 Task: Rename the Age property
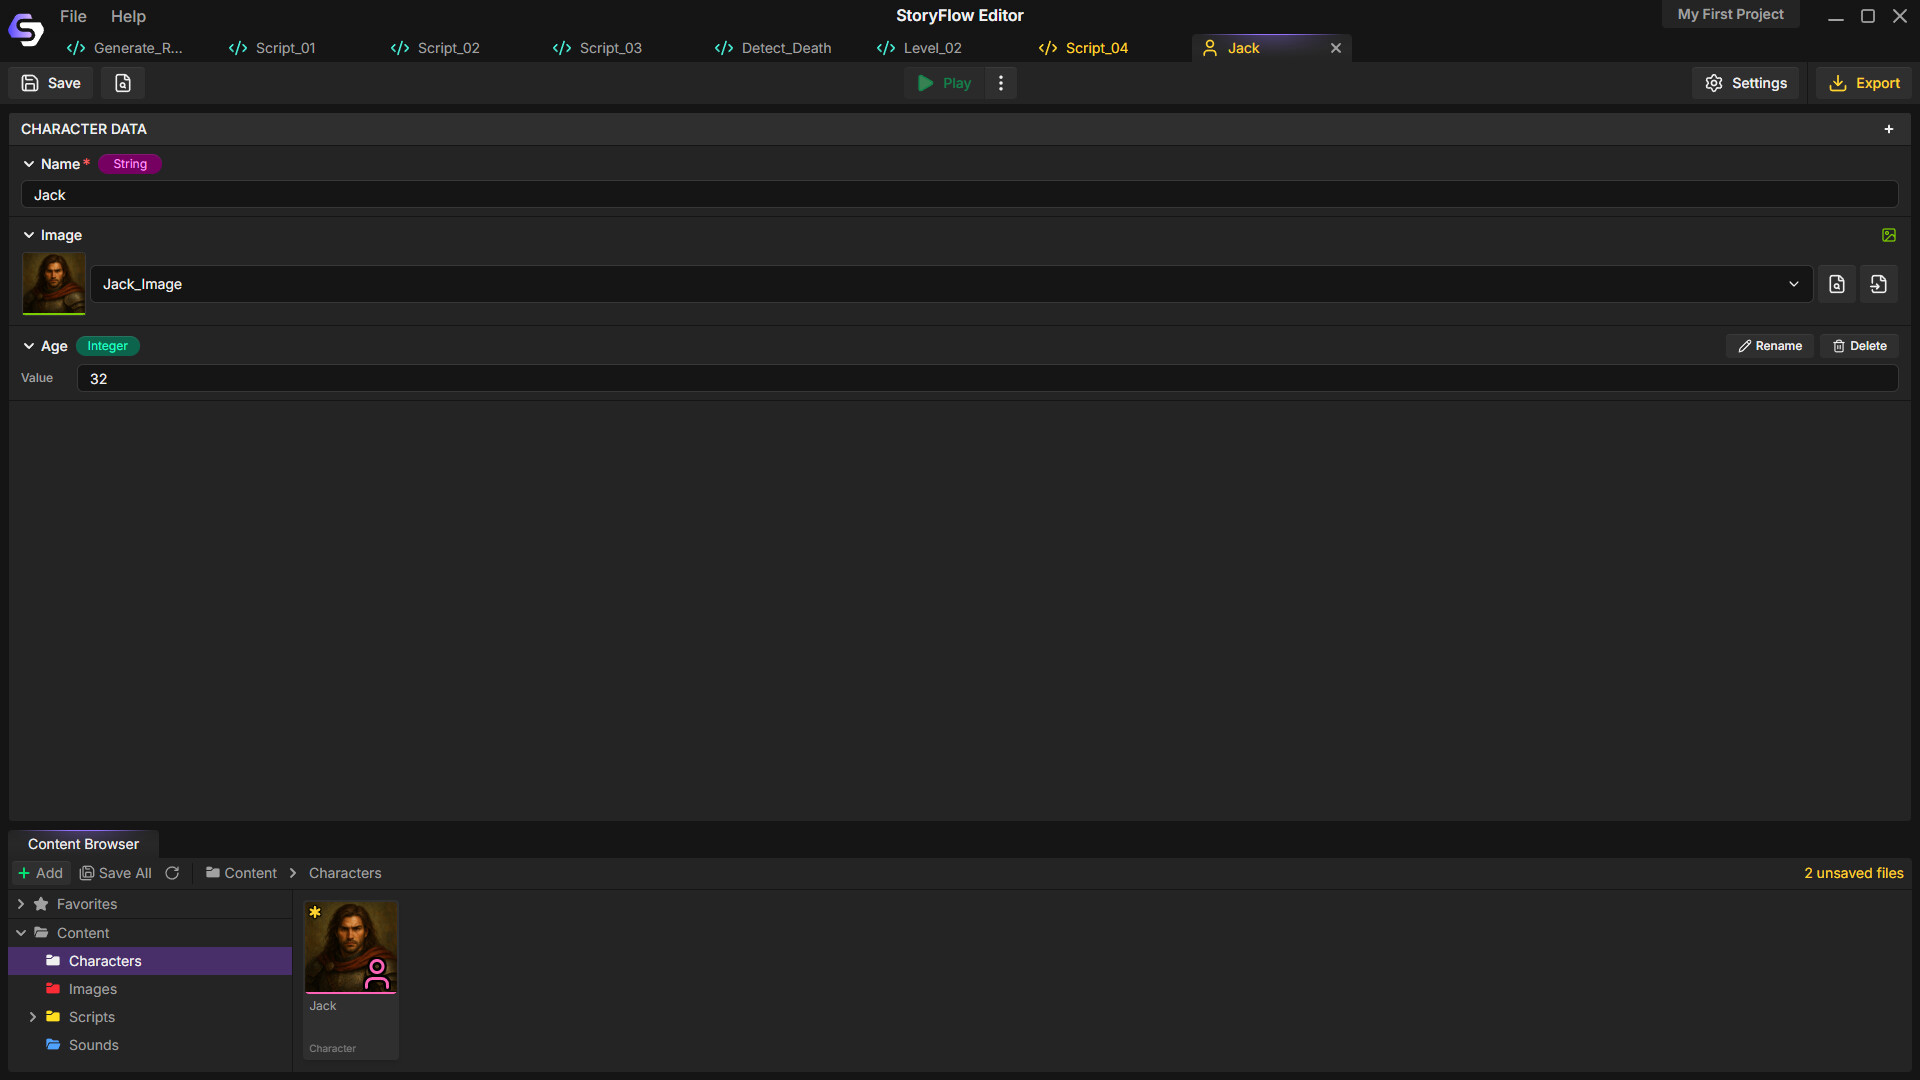point(1769,345)
